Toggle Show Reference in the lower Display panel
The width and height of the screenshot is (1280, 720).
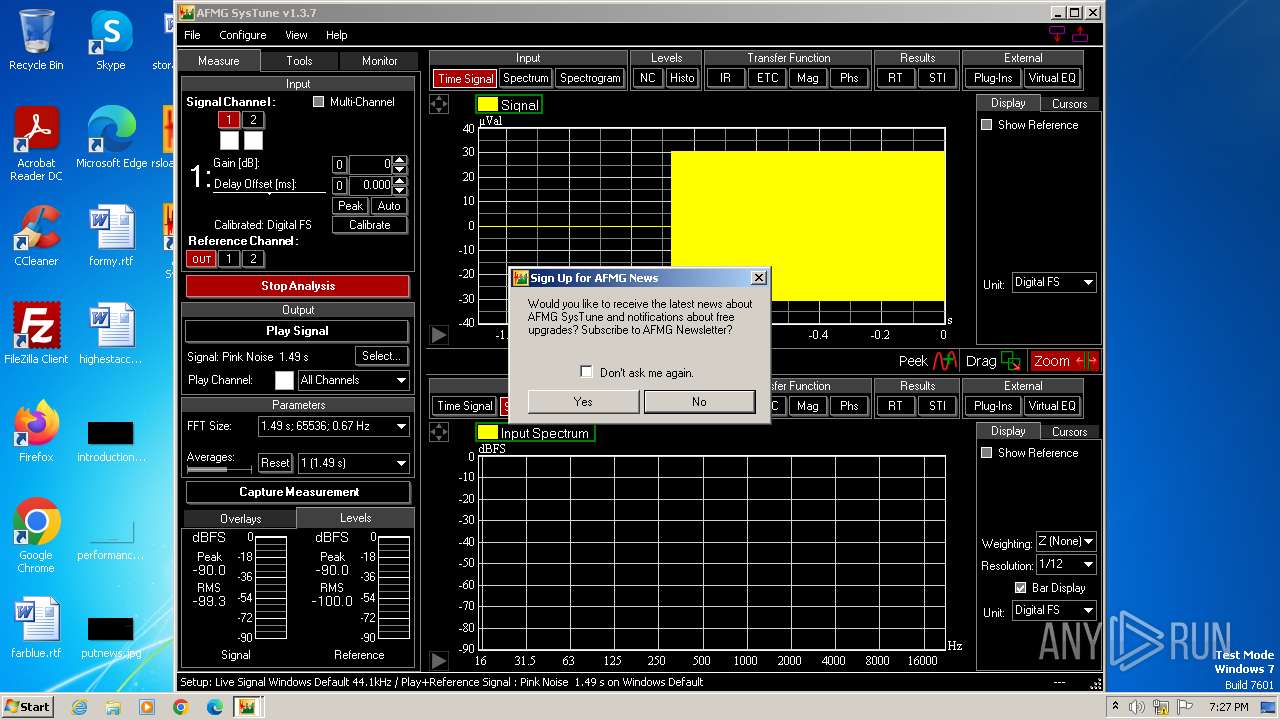tap(987, 453)
